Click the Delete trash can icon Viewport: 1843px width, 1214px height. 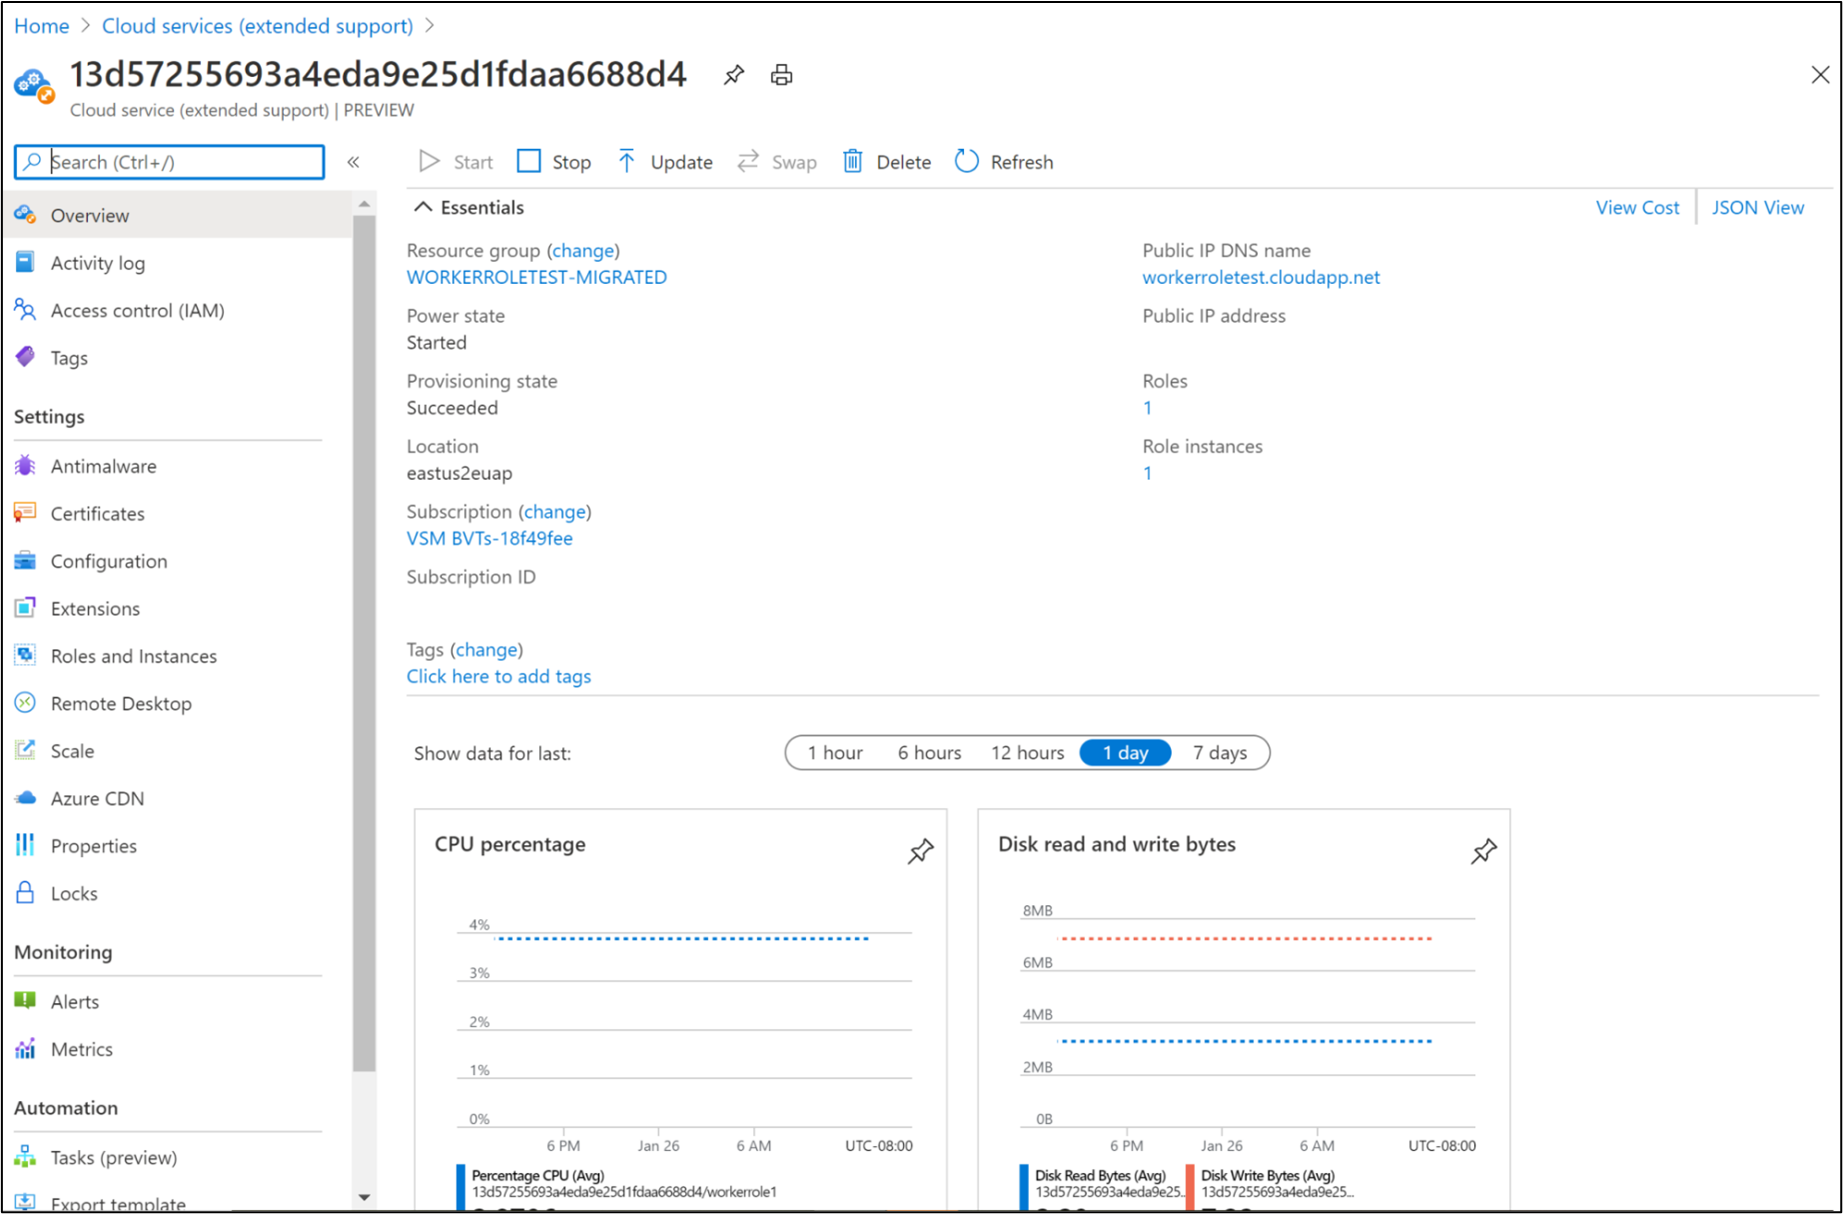(852, 161)
